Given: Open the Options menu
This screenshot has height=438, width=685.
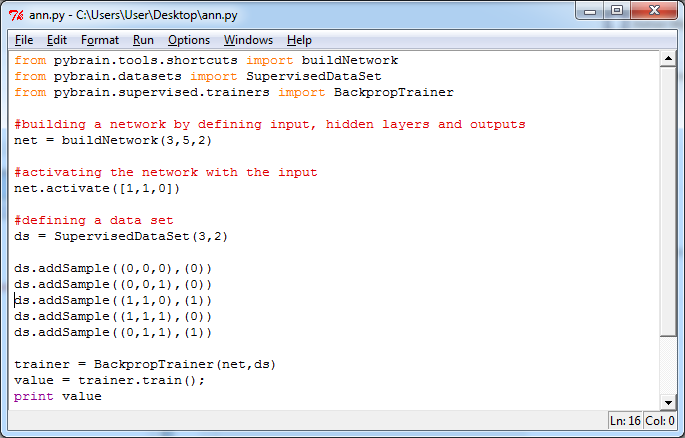Looking at the screenshot, I should [x=189, y=40].
